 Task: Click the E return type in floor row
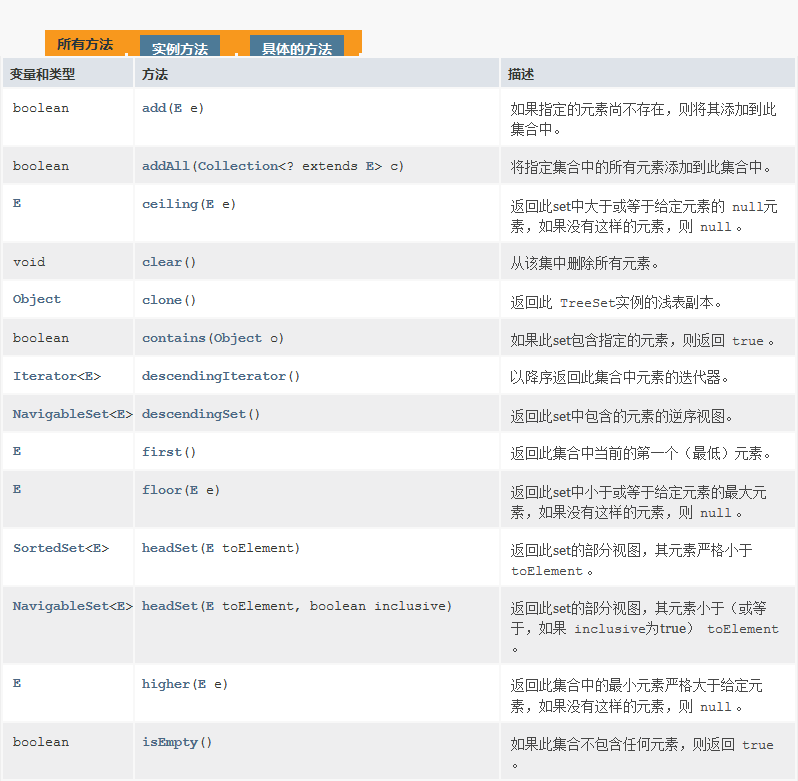[17, 489]
